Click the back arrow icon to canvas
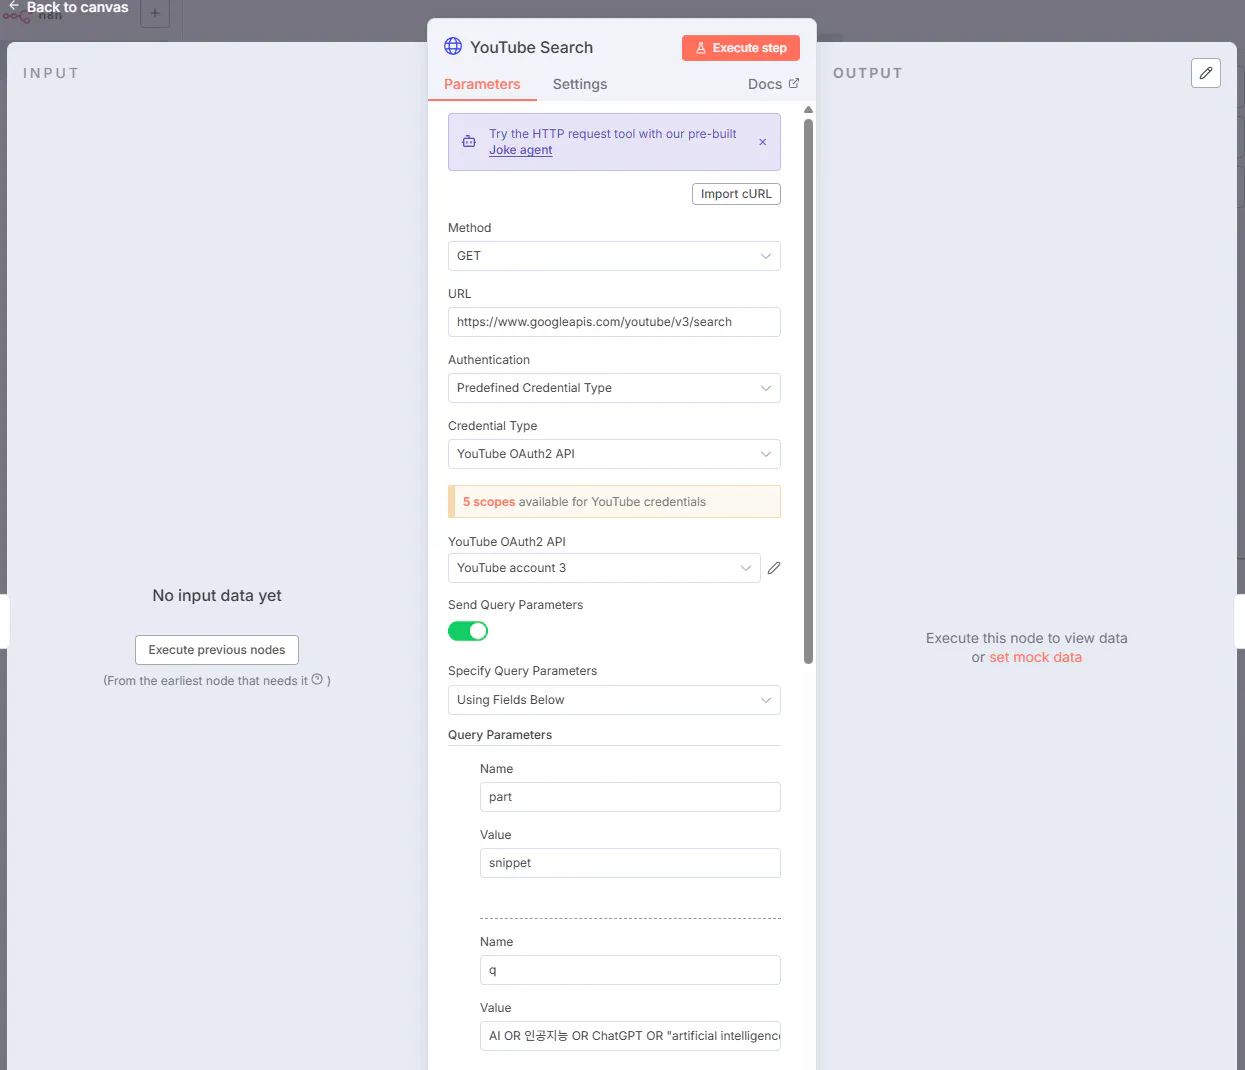Image resolution: width=1245 pixels, height=1070 pixels. click(14, 6)
